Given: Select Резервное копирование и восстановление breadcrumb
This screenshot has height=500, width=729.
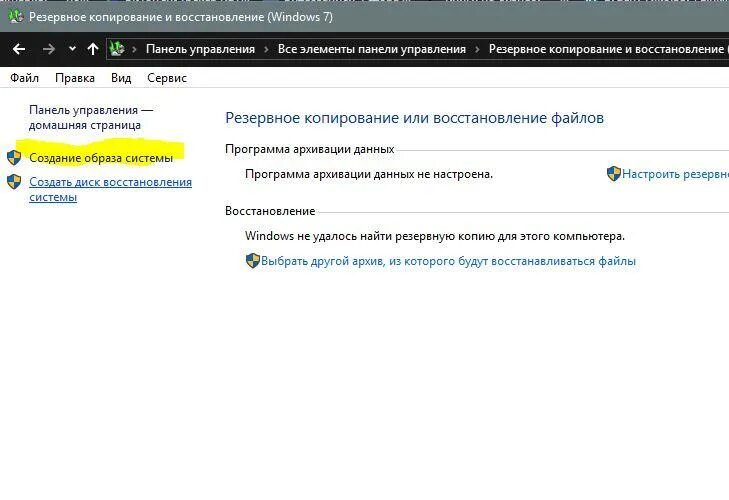Looking at the screenshot, I should tap(609, 49).
